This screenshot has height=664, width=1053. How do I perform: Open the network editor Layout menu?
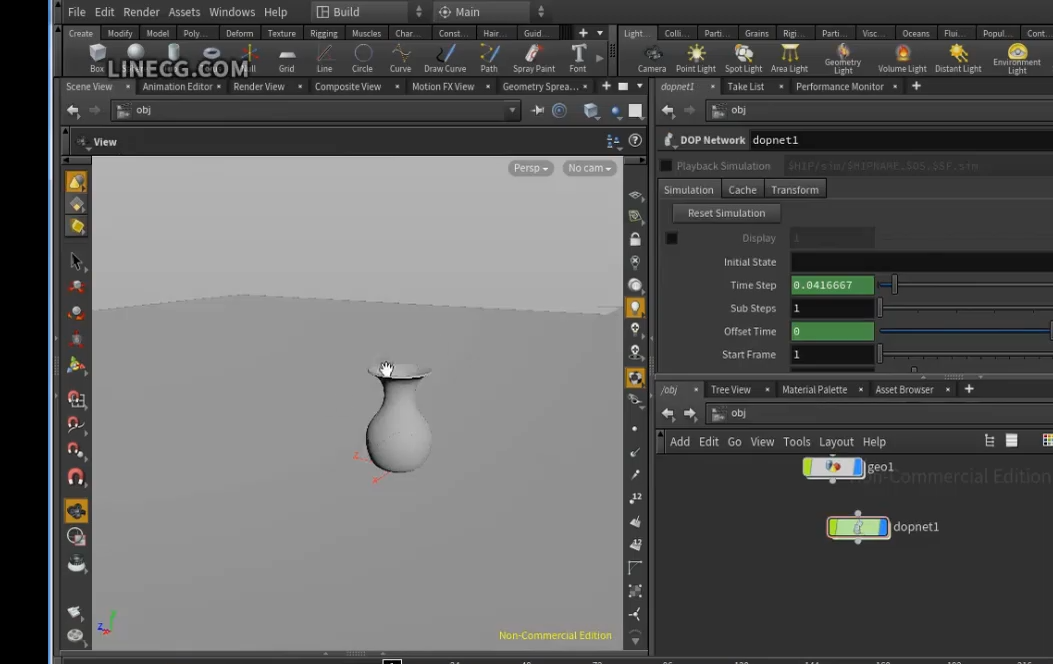point(836,442)
